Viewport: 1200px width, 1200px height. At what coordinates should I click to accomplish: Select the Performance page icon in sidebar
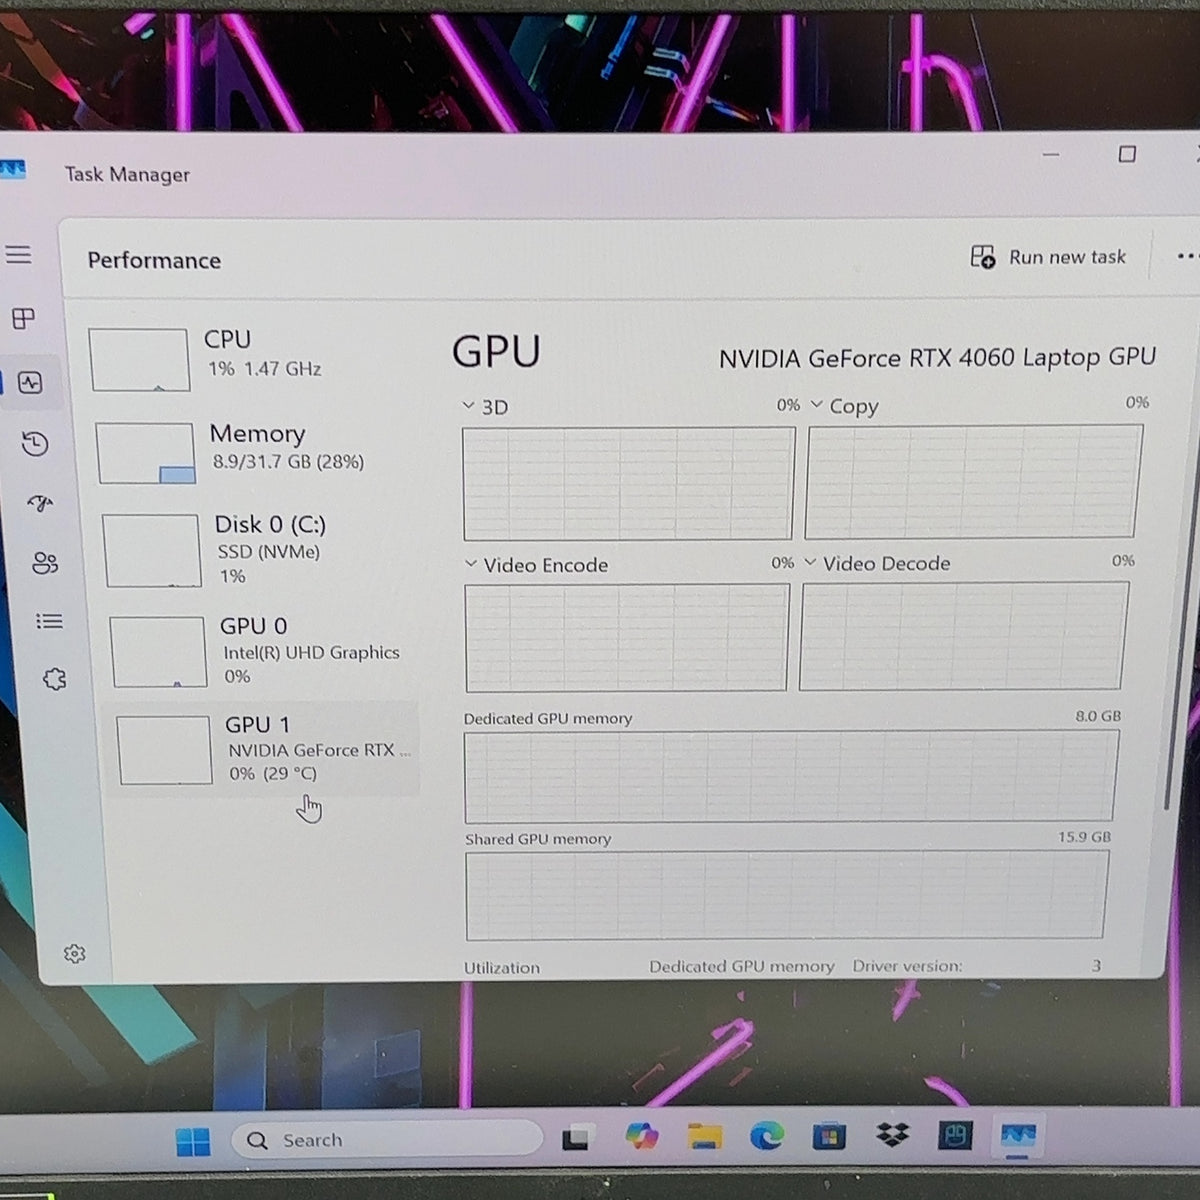(30, 383)
